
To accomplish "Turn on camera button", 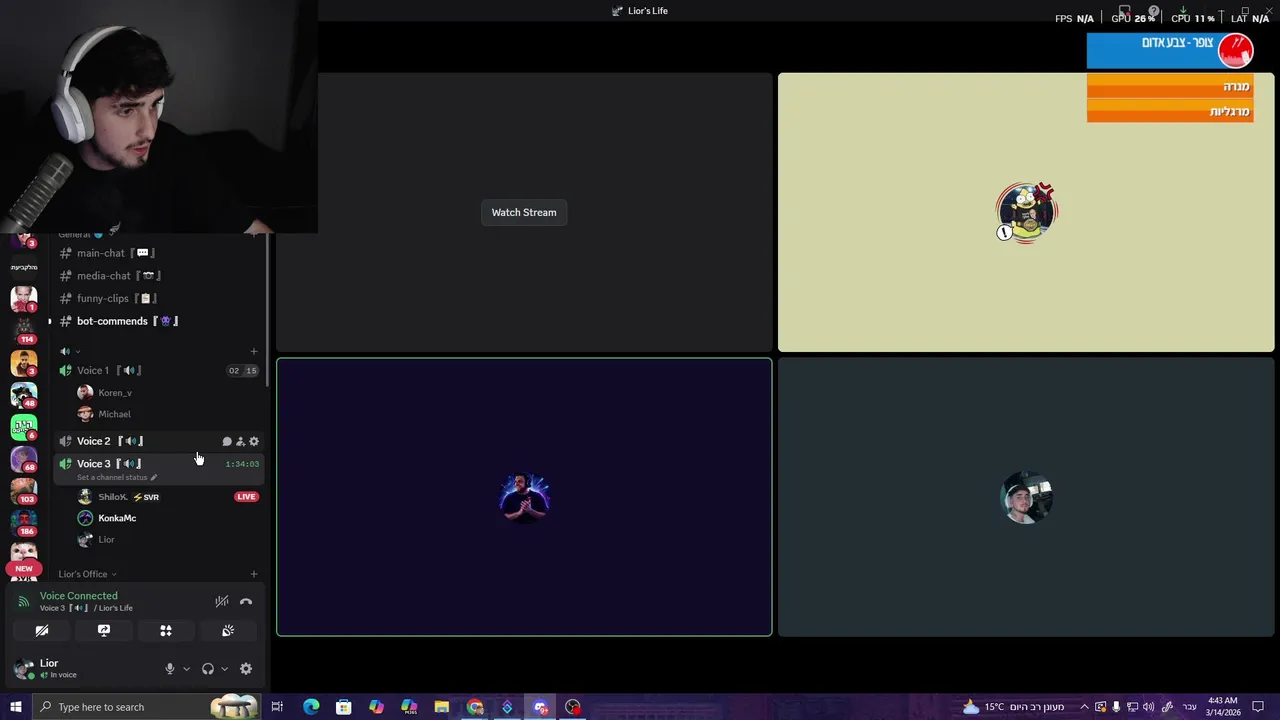I will pyautogui.click(x=42, y=631).
